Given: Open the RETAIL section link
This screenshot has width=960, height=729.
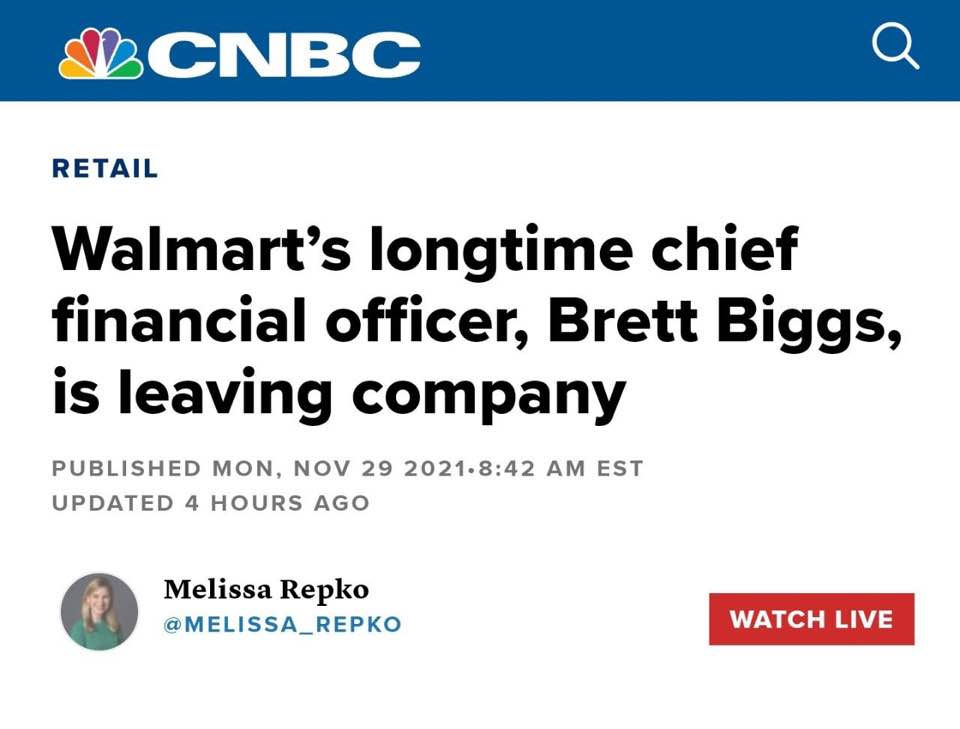Looking at the screenshot, I should click(105, 169).
